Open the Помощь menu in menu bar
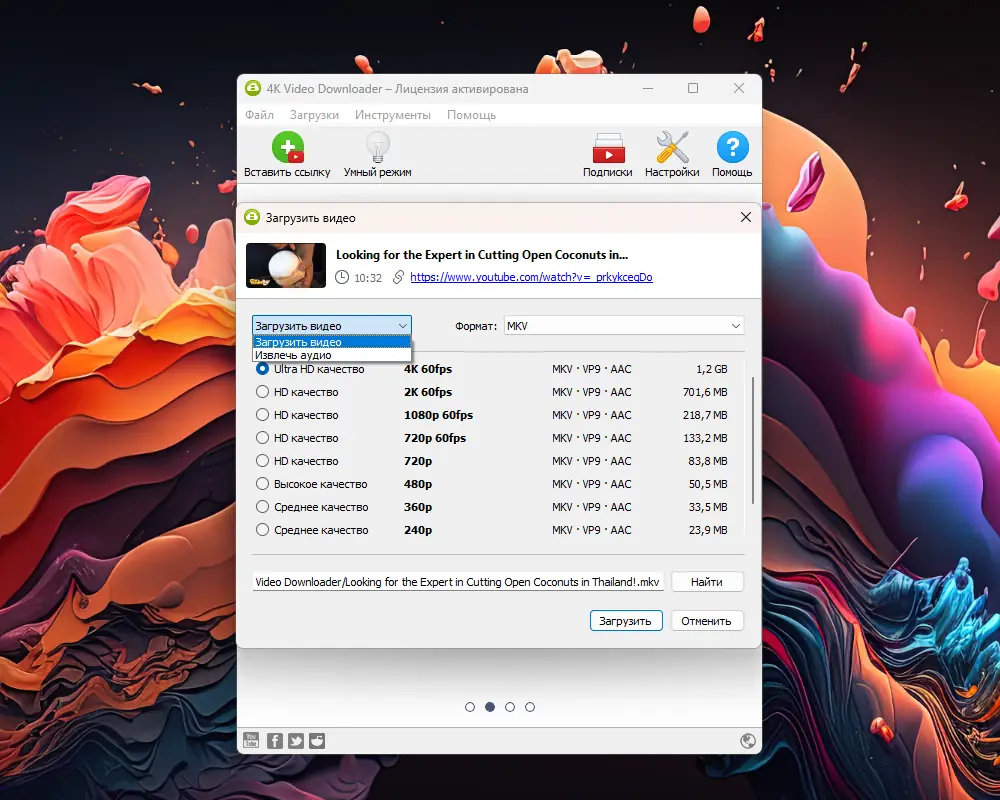The width and height of the screenshot is (1000, 800). (x=471, y=115)
